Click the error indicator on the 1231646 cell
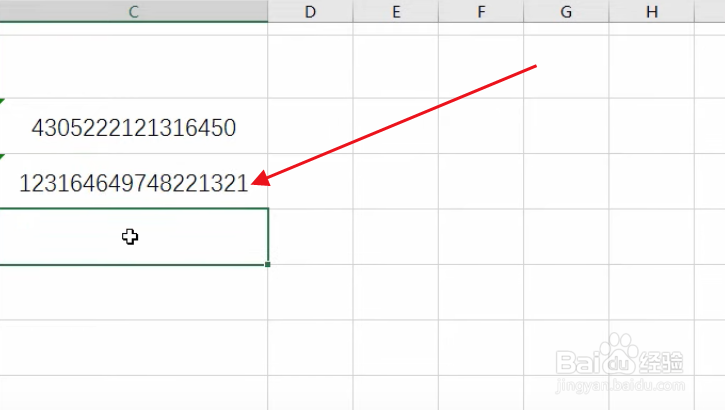This screenshot has width=725, height=410. (x=2, y=156)
